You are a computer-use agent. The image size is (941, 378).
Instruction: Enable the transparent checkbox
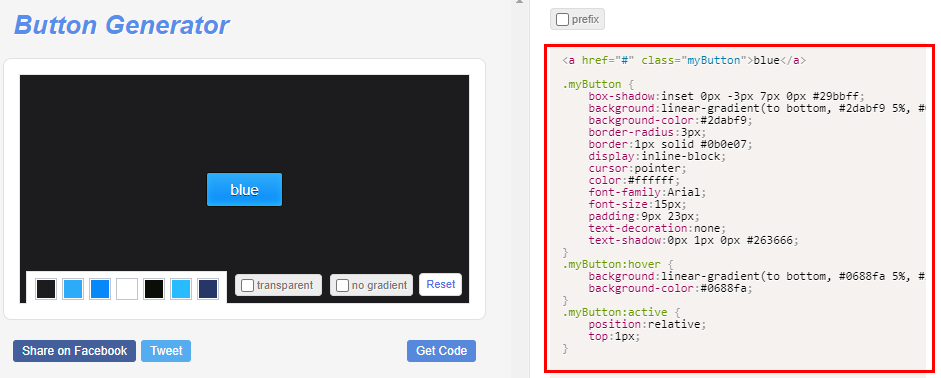tap(247, 286)
